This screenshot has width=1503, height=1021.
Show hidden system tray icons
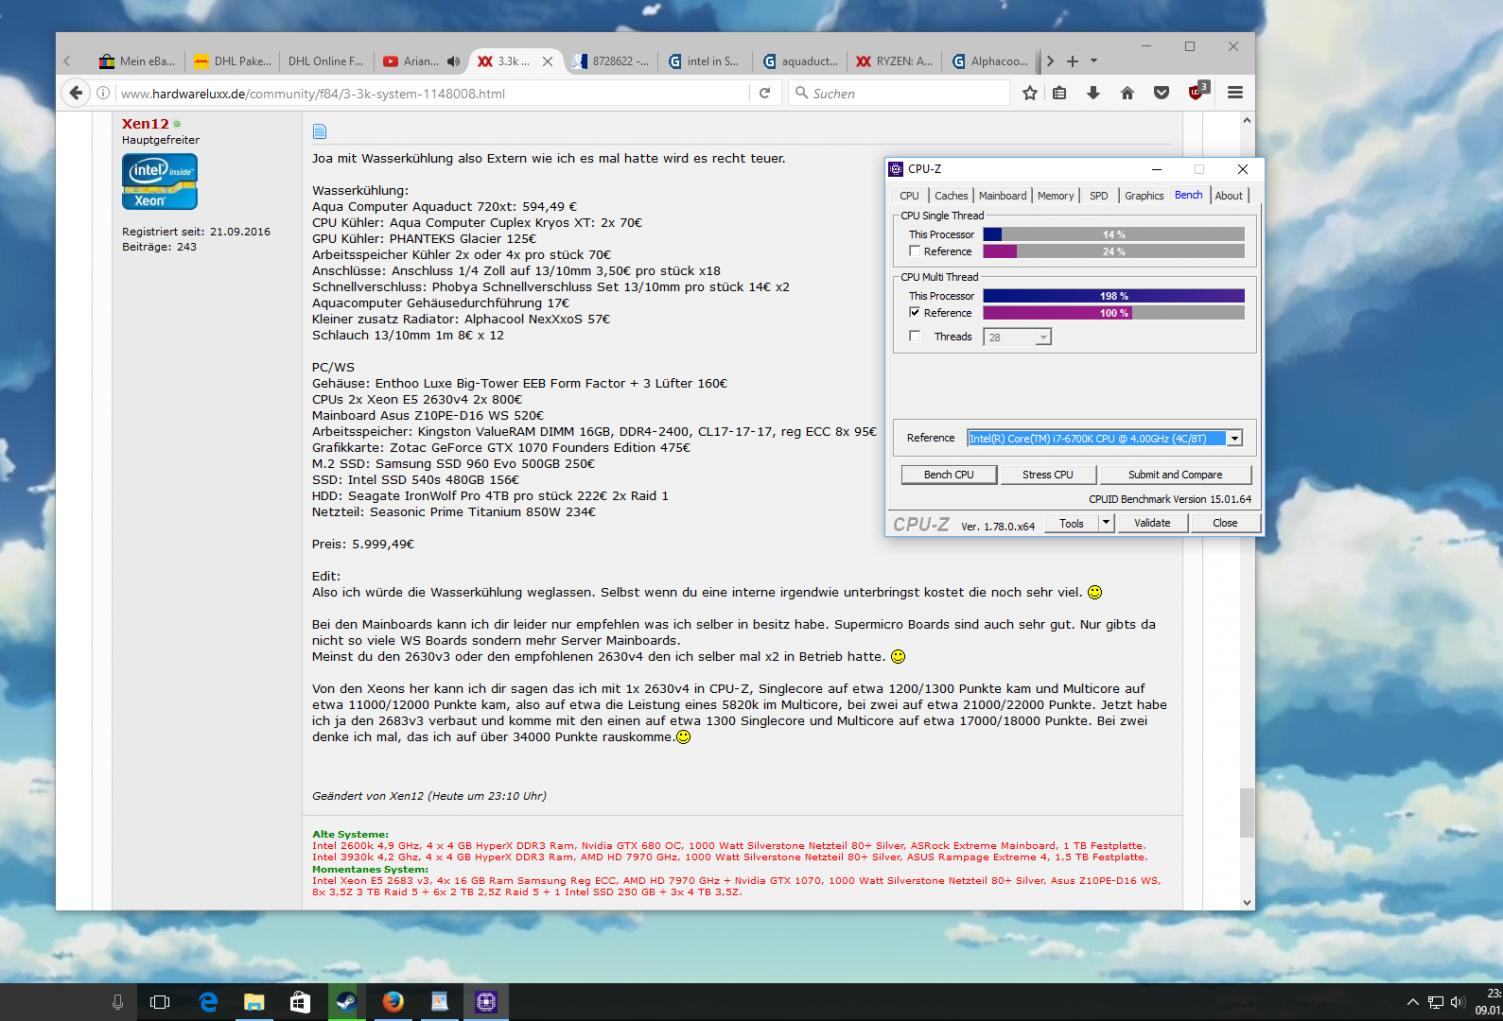(x=1412, y=1002)
